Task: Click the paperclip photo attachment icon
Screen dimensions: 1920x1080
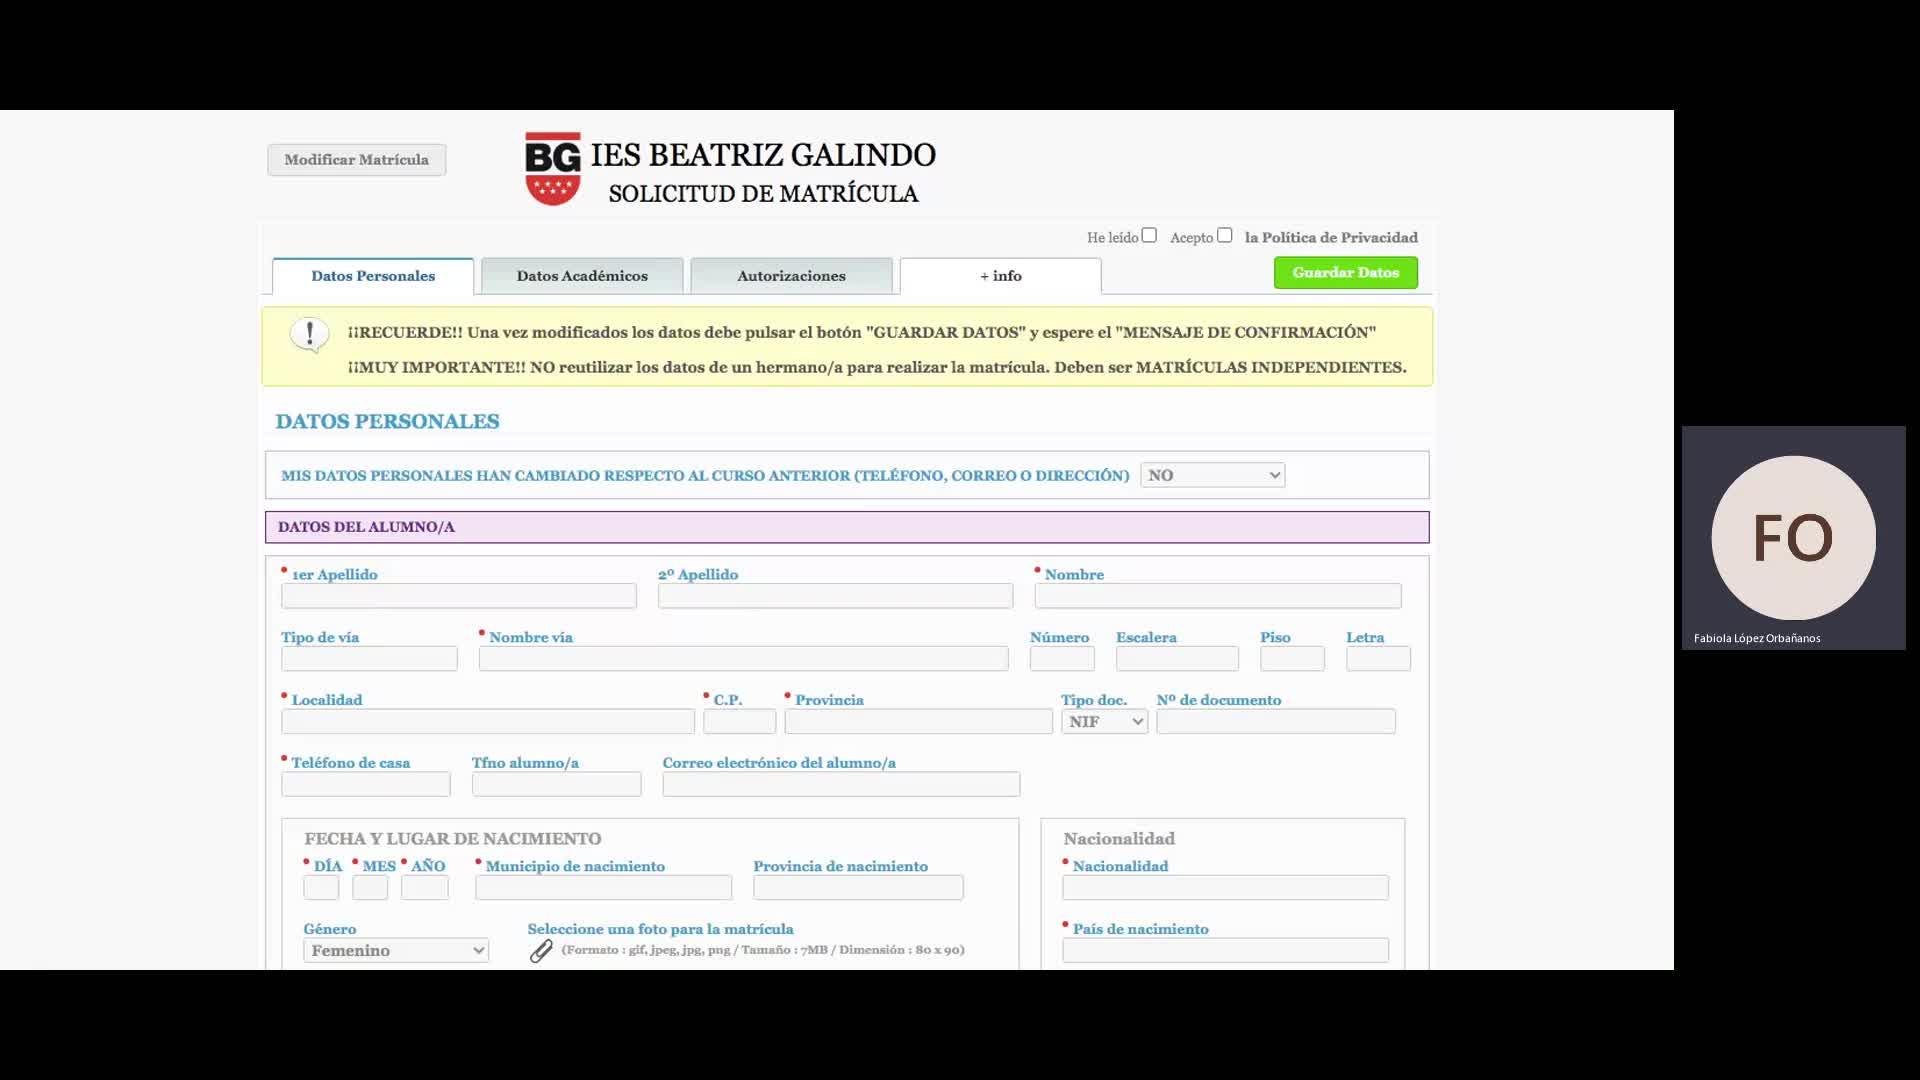Action: click(541, 951)
